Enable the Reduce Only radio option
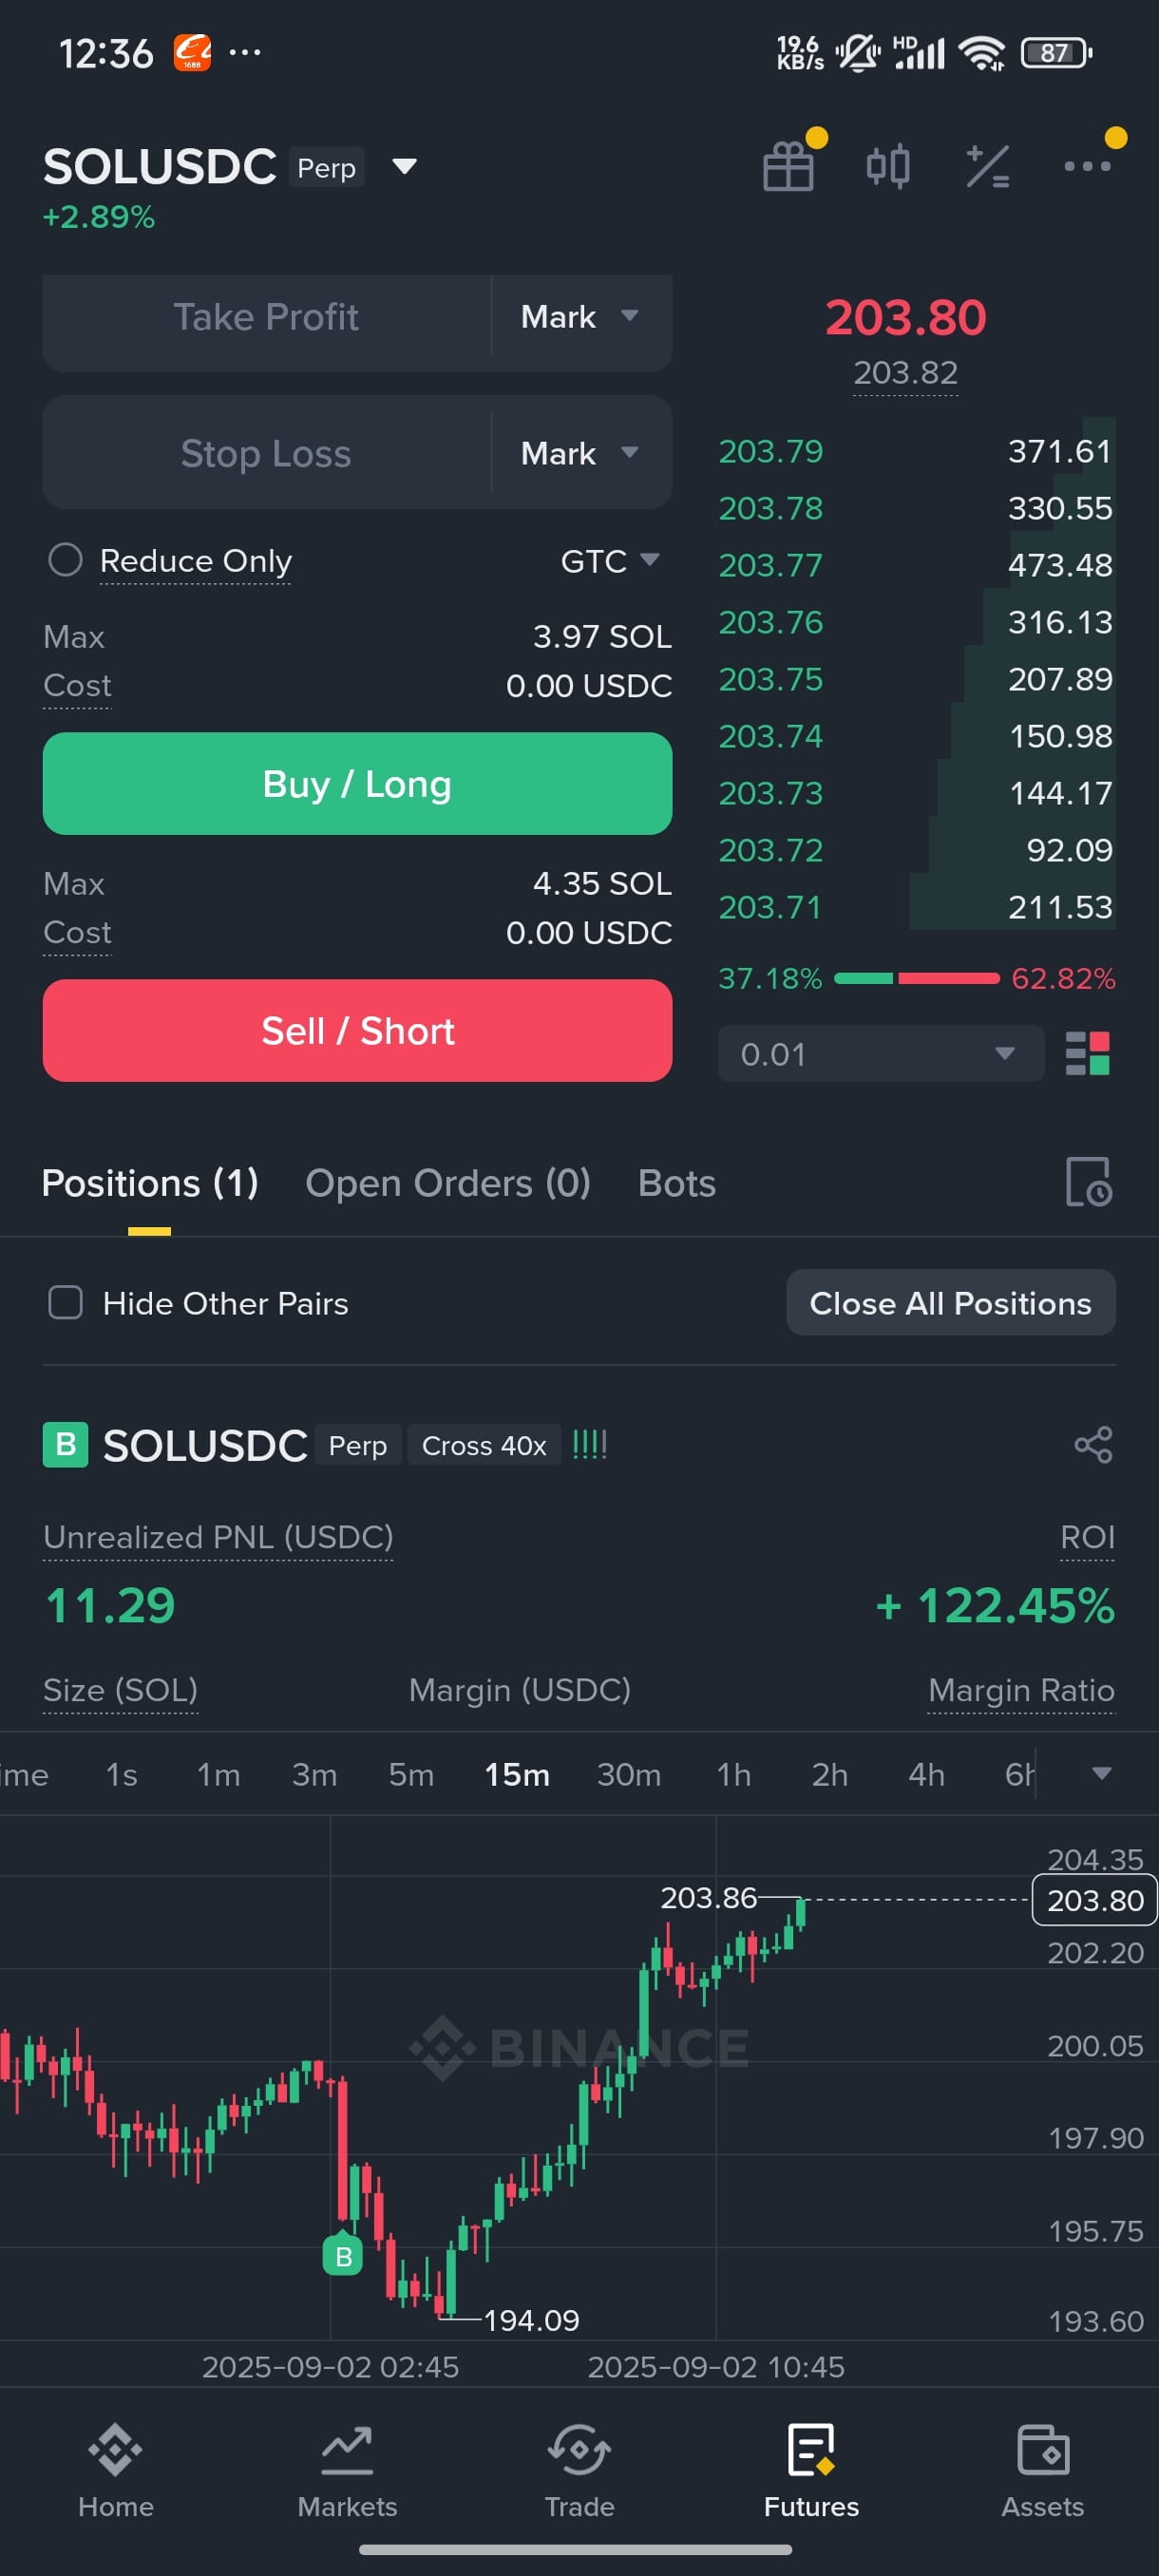This screenshot has width=1159, height=2576. (66, 560)
